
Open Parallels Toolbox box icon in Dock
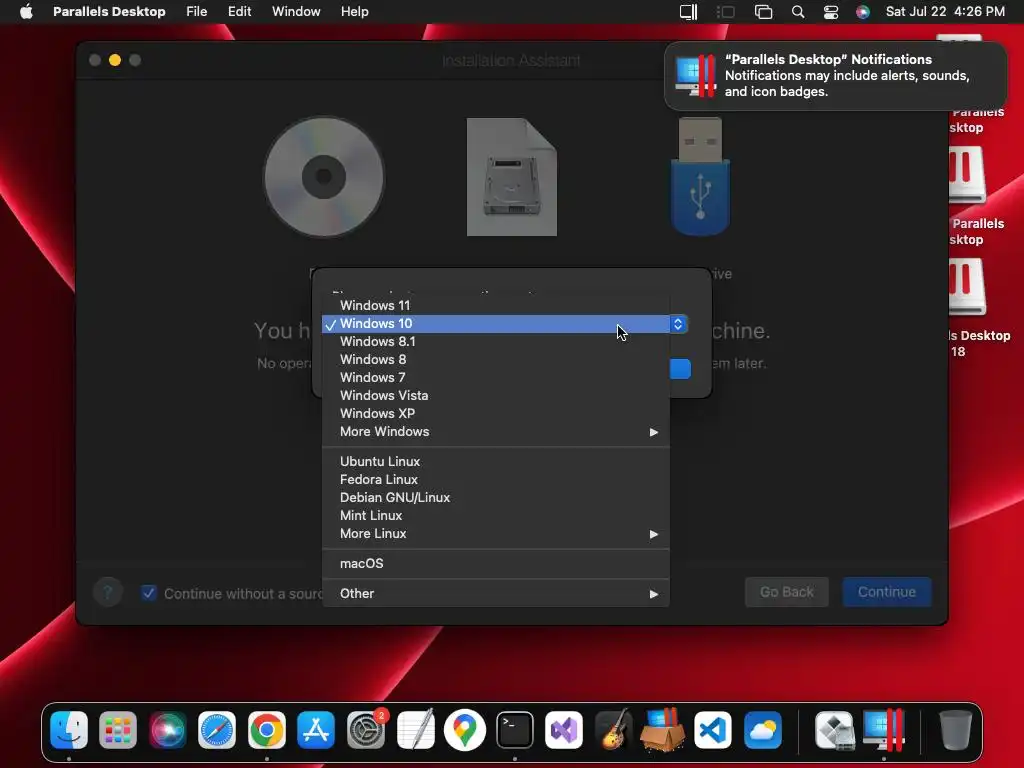[x=663, y=729]
